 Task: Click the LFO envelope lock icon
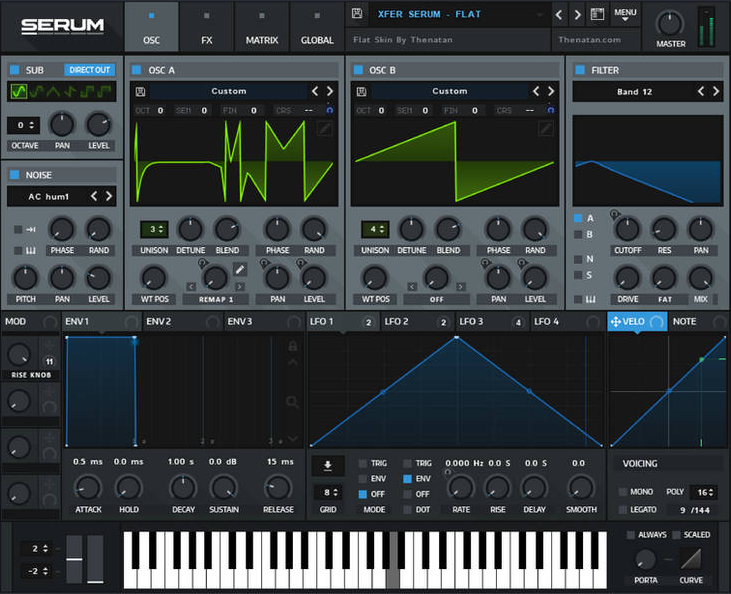(292, 345)
